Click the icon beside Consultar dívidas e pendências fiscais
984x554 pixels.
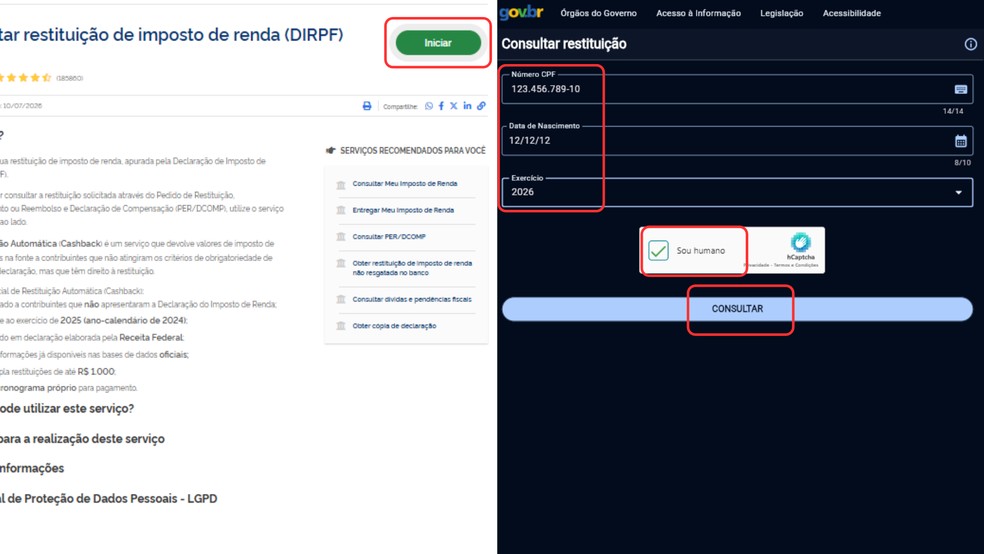tap(341, 299)
